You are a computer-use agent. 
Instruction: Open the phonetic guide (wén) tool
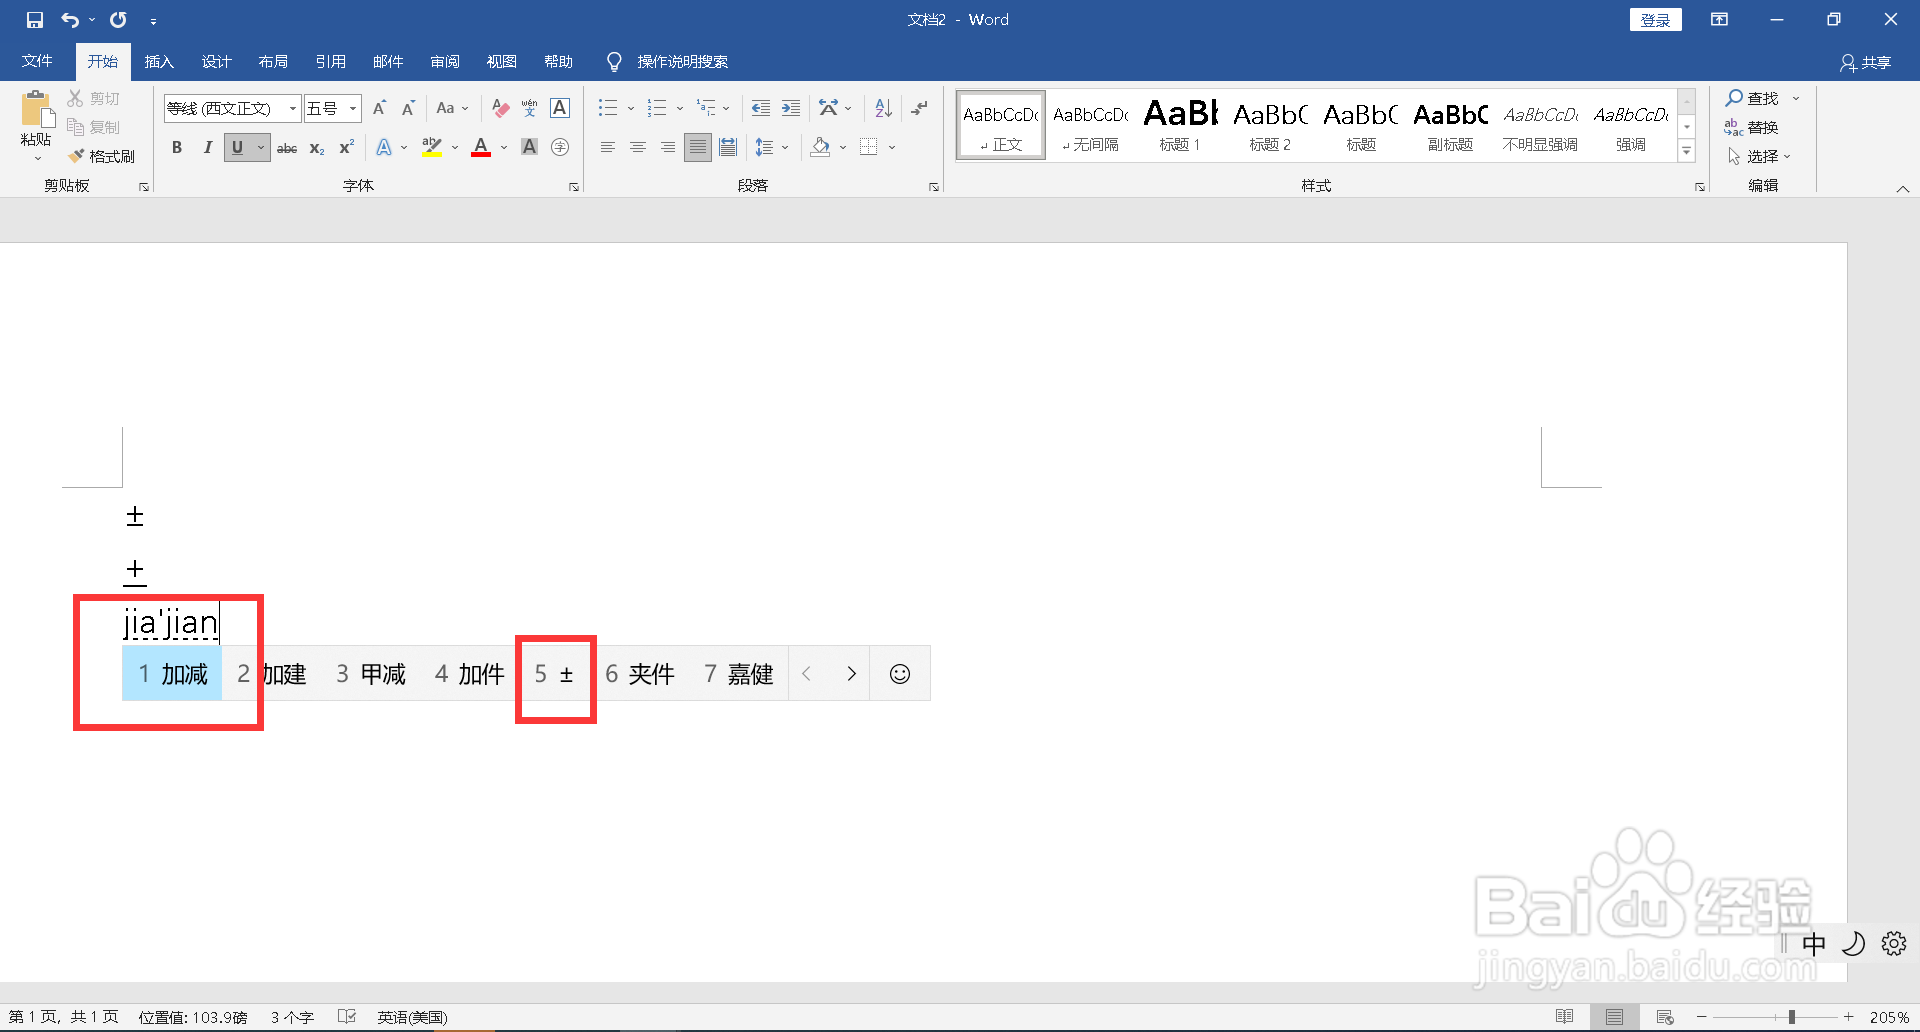[530, 108]
